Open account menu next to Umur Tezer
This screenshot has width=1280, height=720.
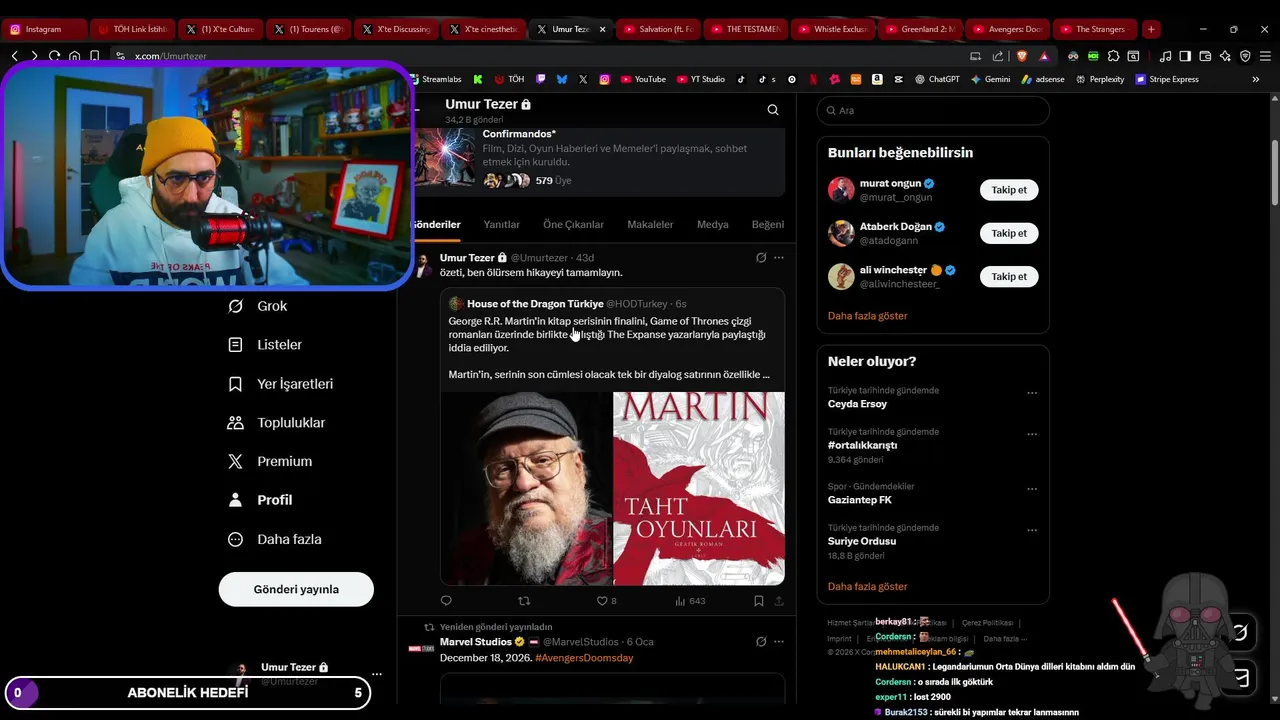pyautogui.click(x=376, y=674)
